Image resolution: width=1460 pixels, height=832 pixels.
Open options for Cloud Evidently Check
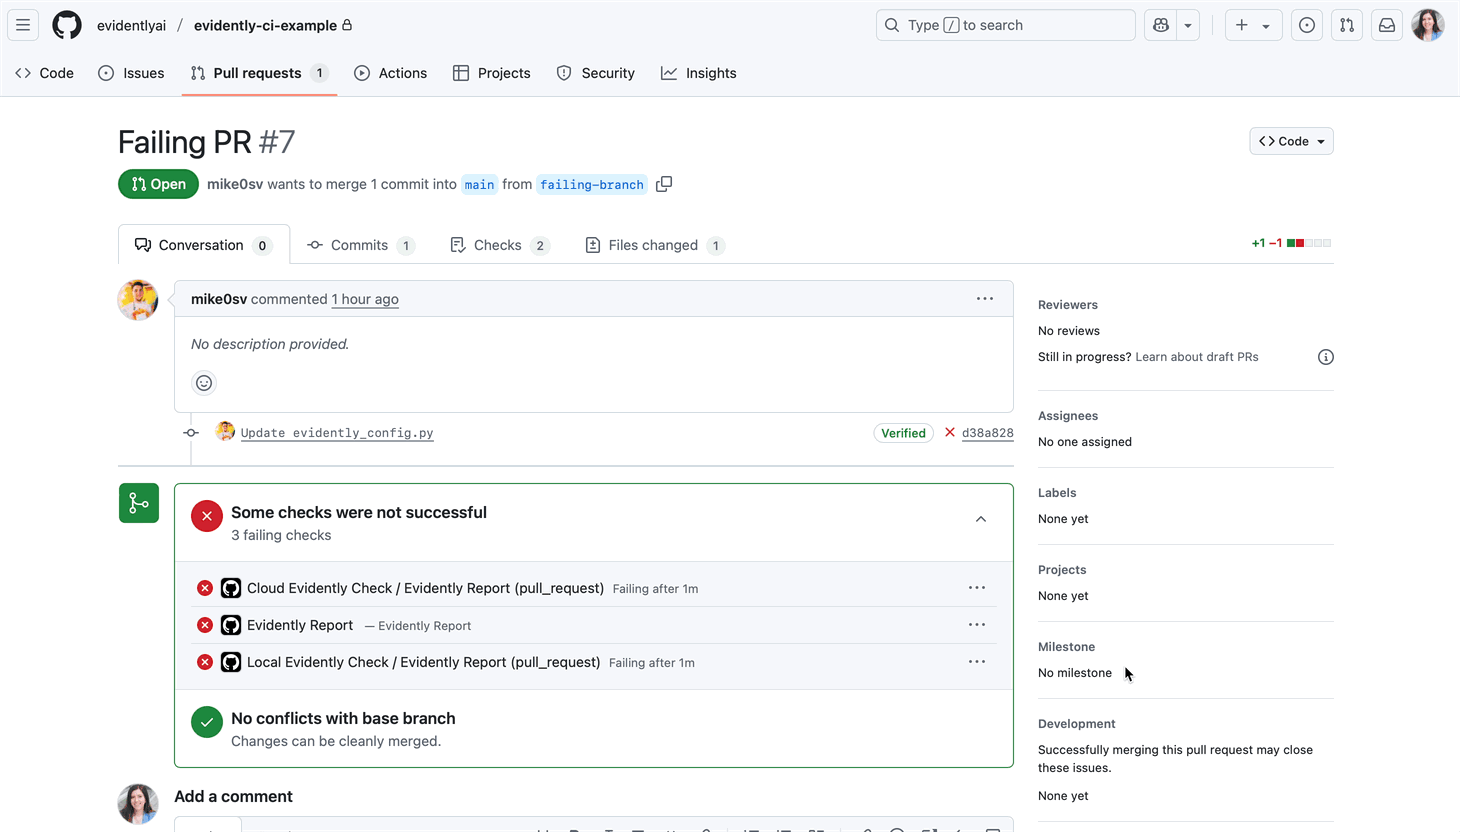977,588
